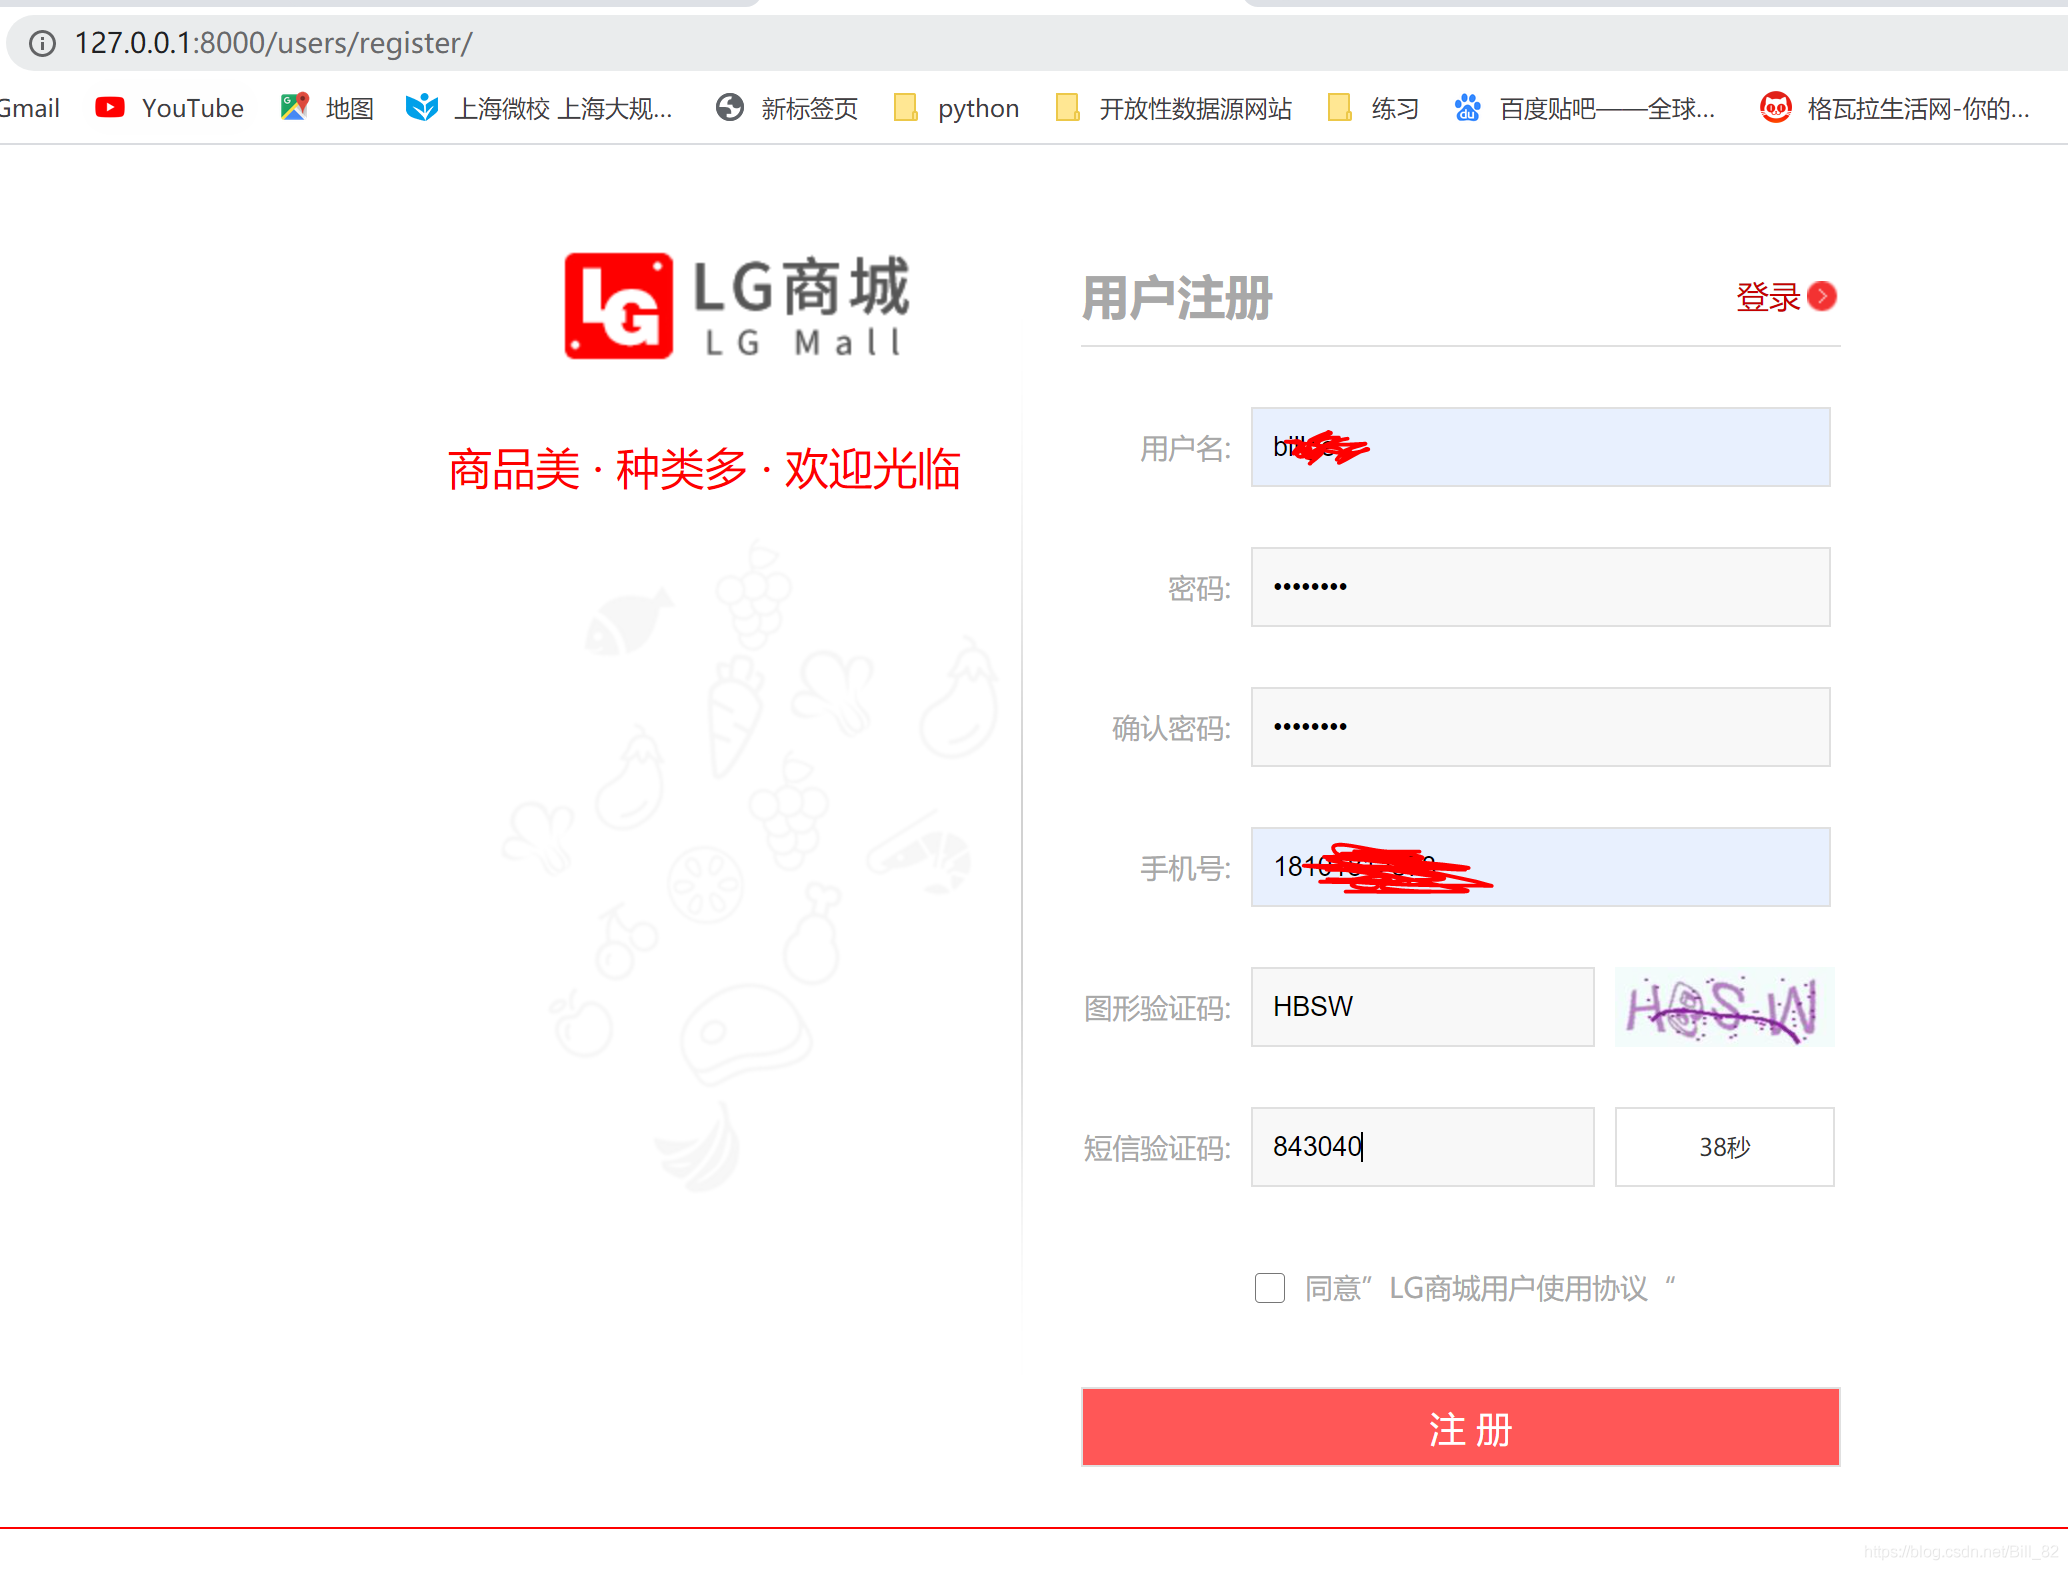This screenshot has width=2068, height=1570.
Task: Click the 图形验证码: label
Action: 1158,1008
